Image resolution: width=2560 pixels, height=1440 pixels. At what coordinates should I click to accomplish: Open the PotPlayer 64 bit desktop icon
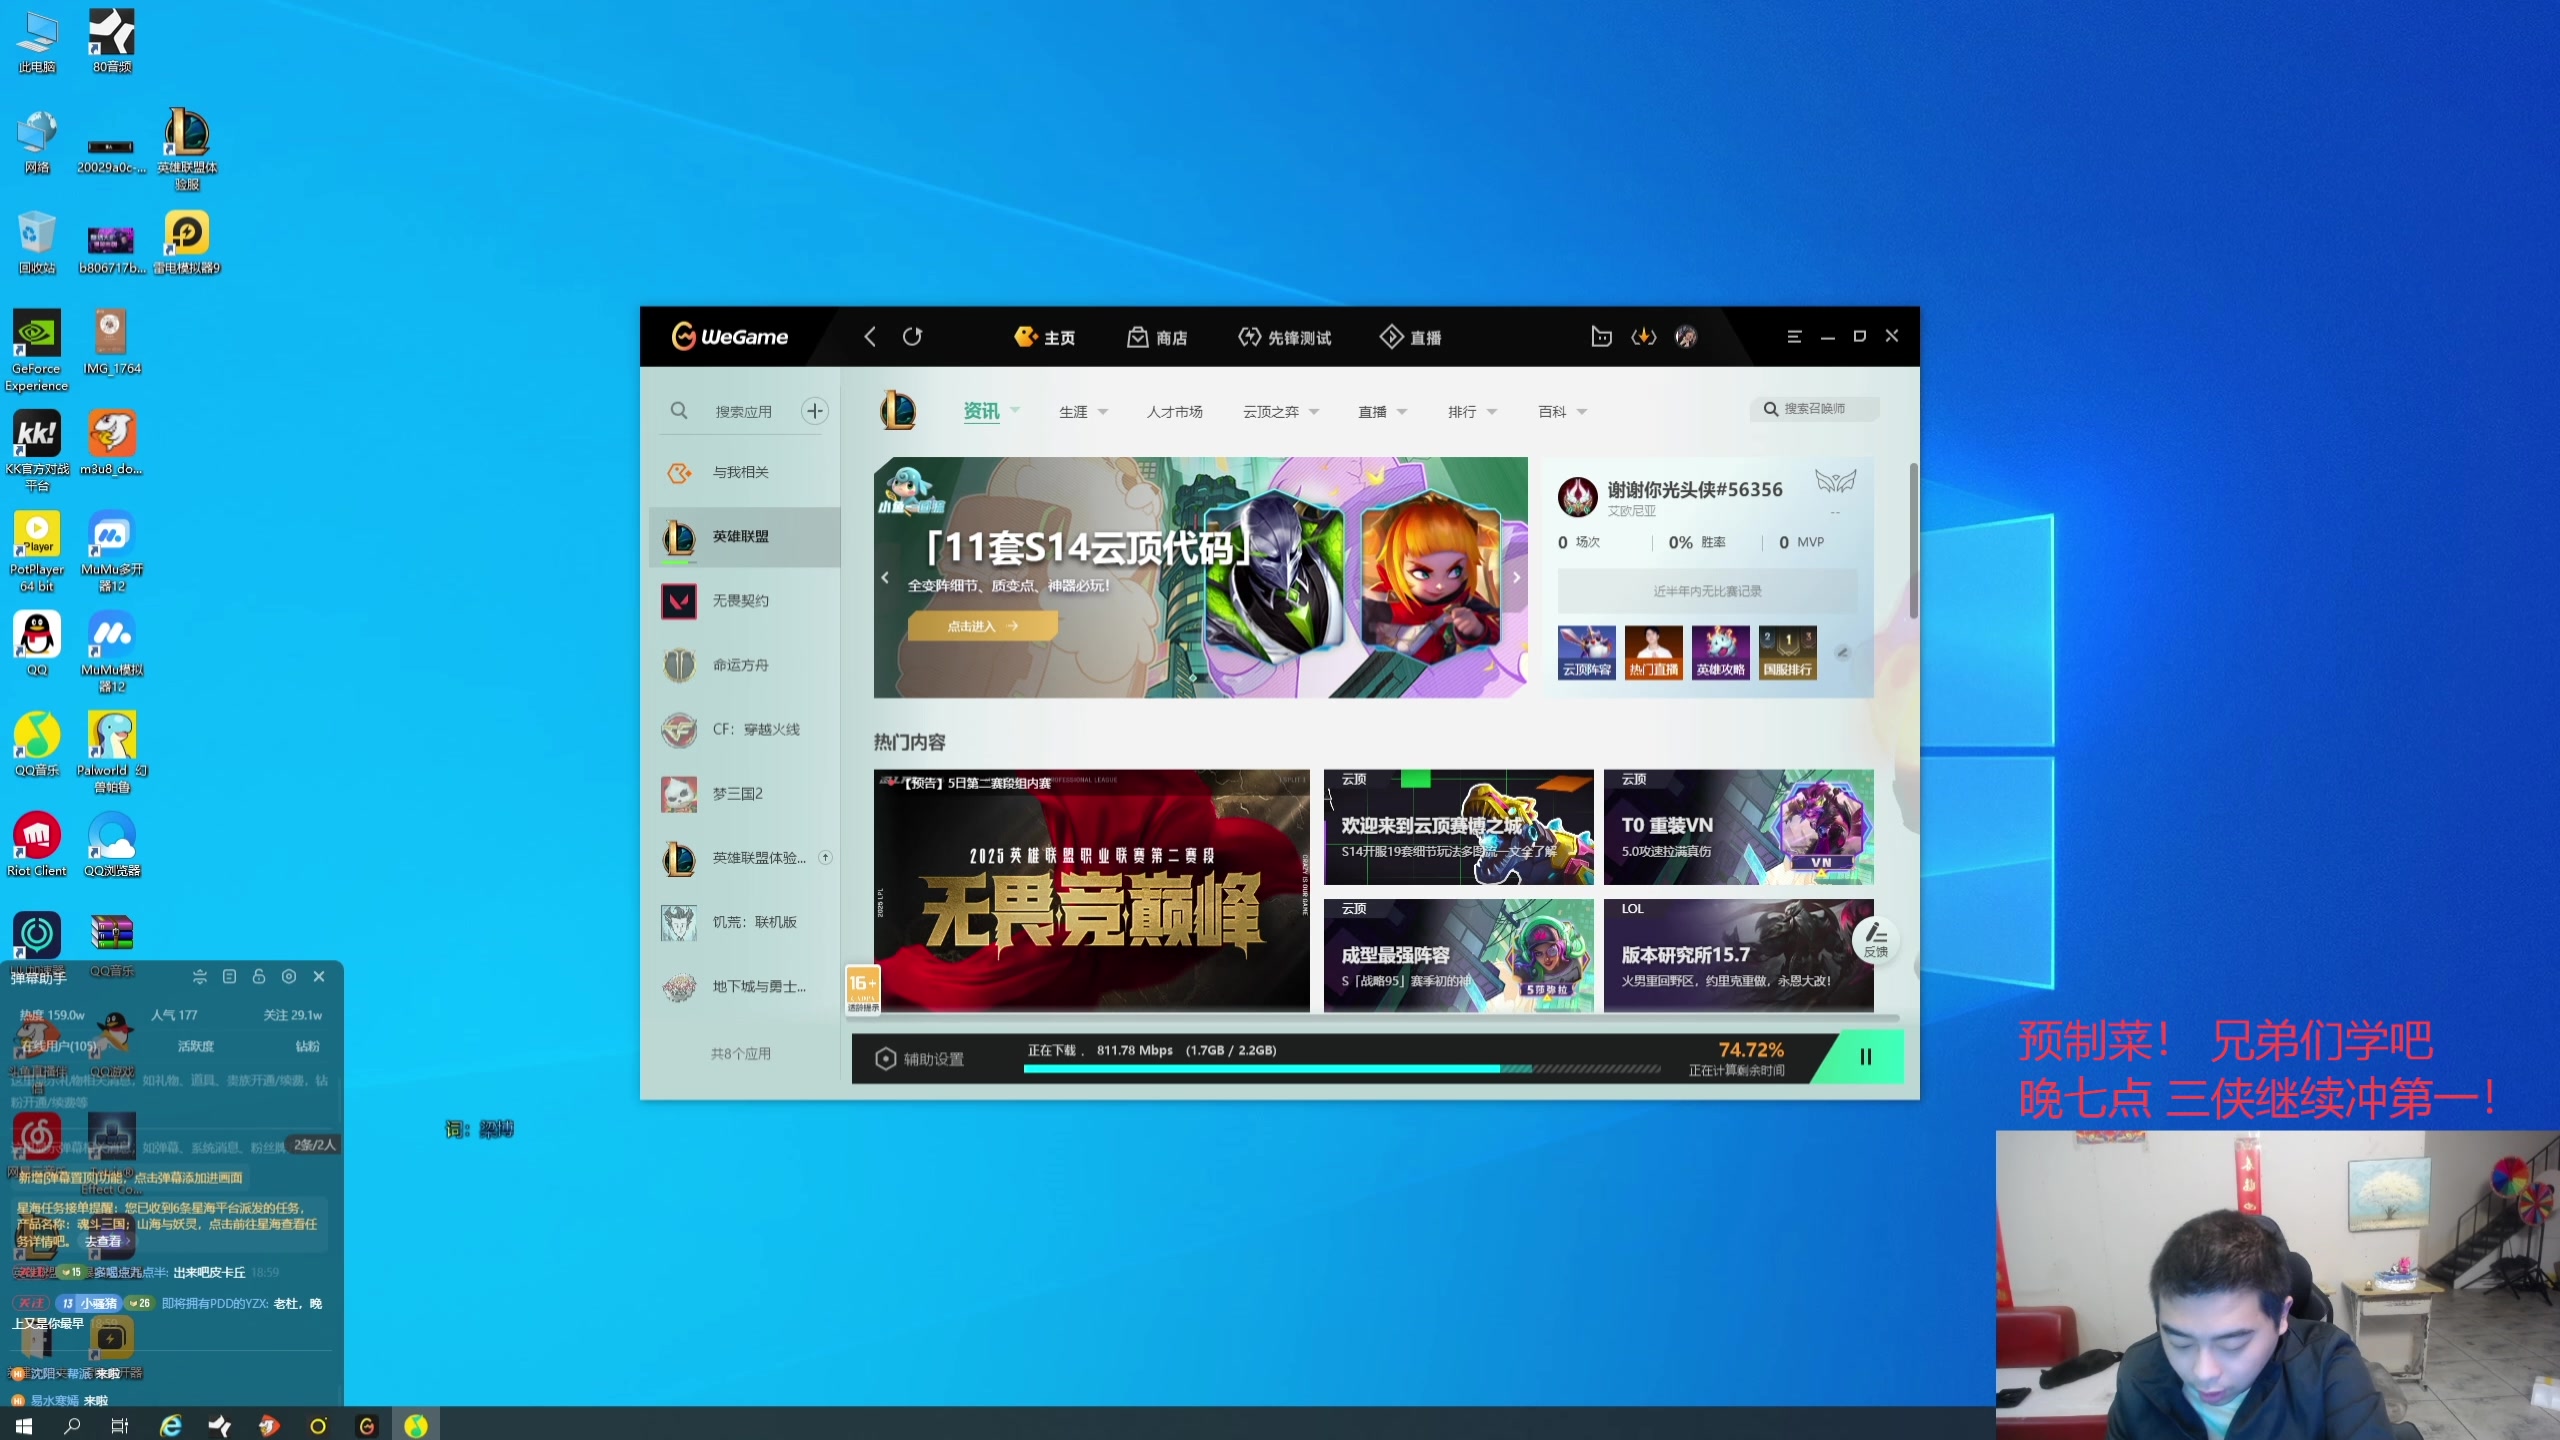coord(37,551)
